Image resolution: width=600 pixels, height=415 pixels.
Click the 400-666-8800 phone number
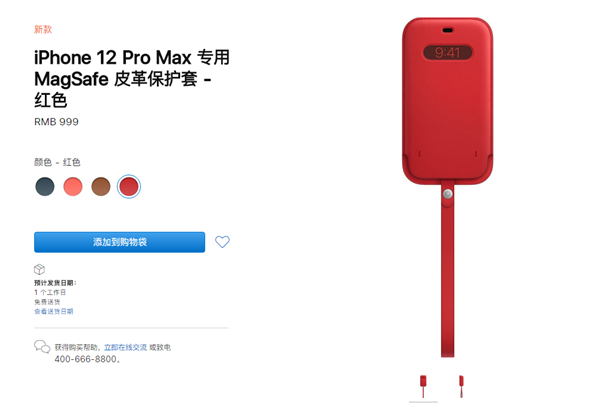pyautogui.click(x=85, y=359)
